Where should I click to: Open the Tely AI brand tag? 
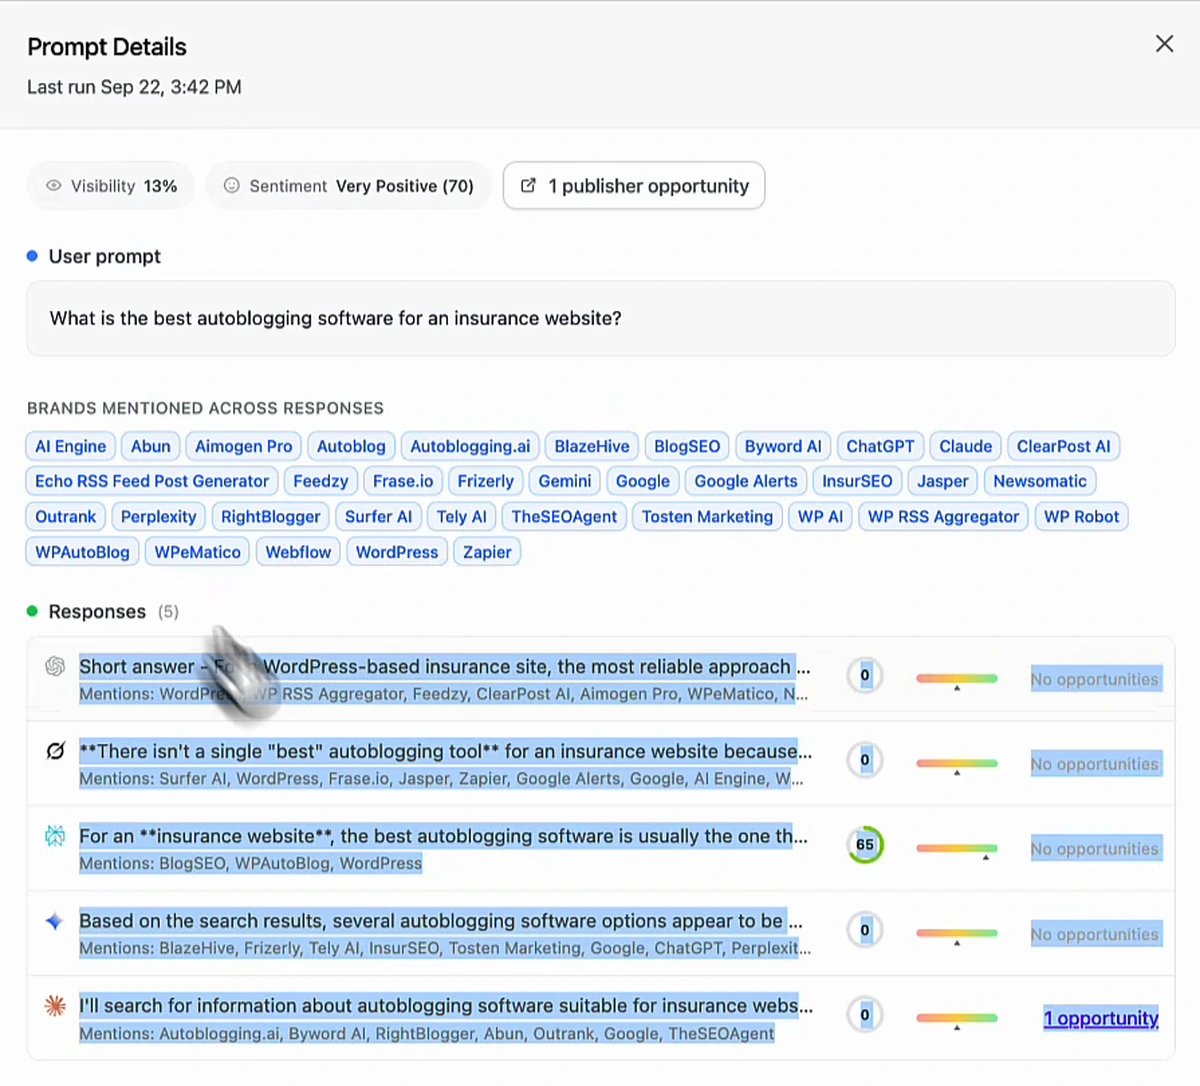pyautogui.click(x=462, y=517)
